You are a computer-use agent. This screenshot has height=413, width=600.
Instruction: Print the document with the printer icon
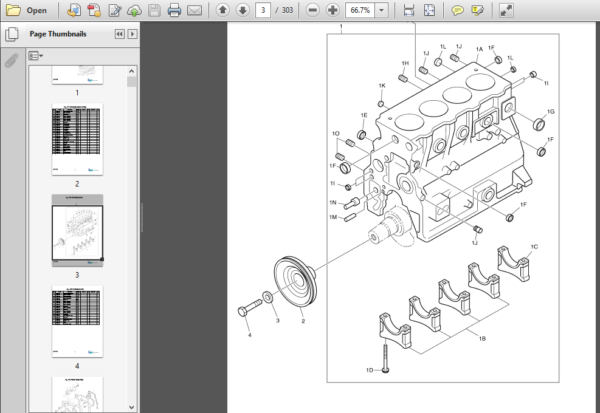[174, 10]
